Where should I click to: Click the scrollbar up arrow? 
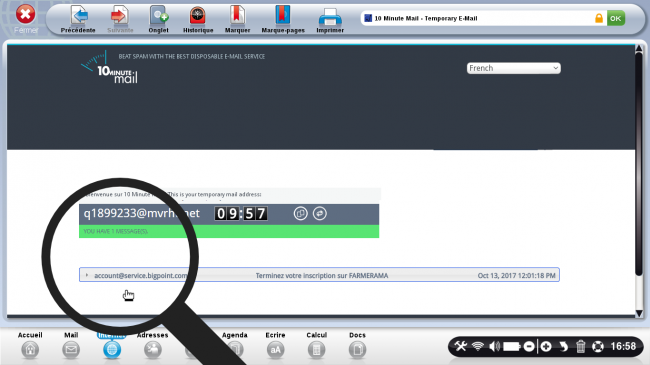coord(639,49)
